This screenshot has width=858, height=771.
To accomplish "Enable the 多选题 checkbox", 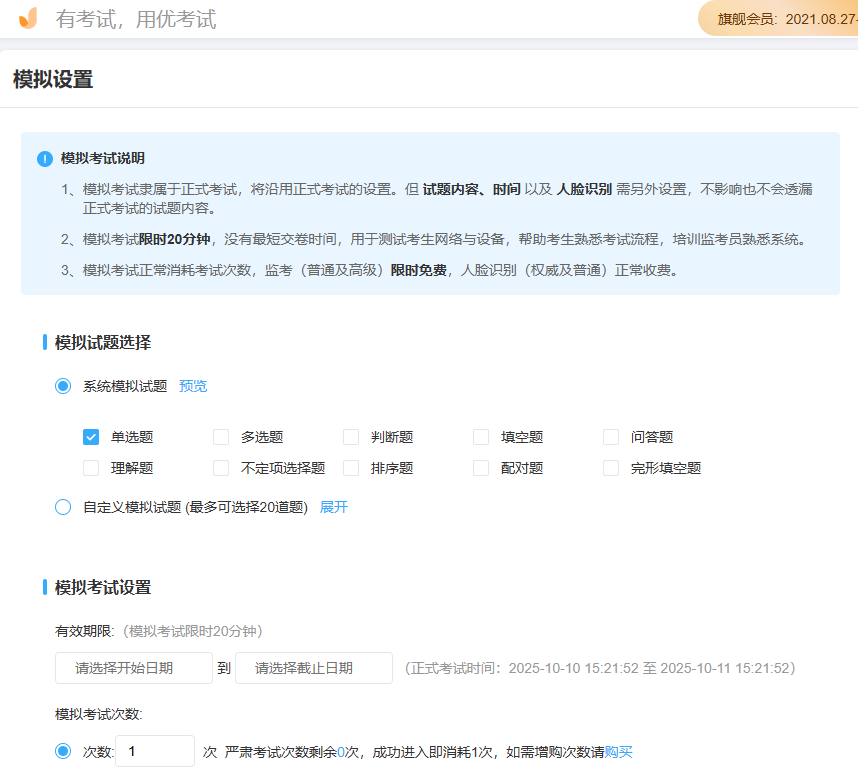I will coord(221,436).
